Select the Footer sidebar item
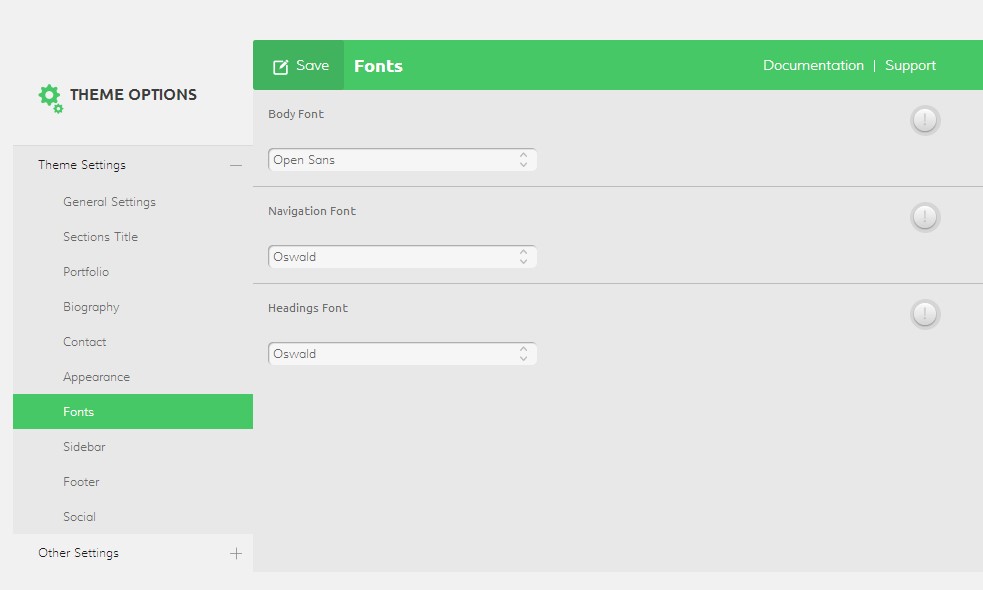 point(81,482)
